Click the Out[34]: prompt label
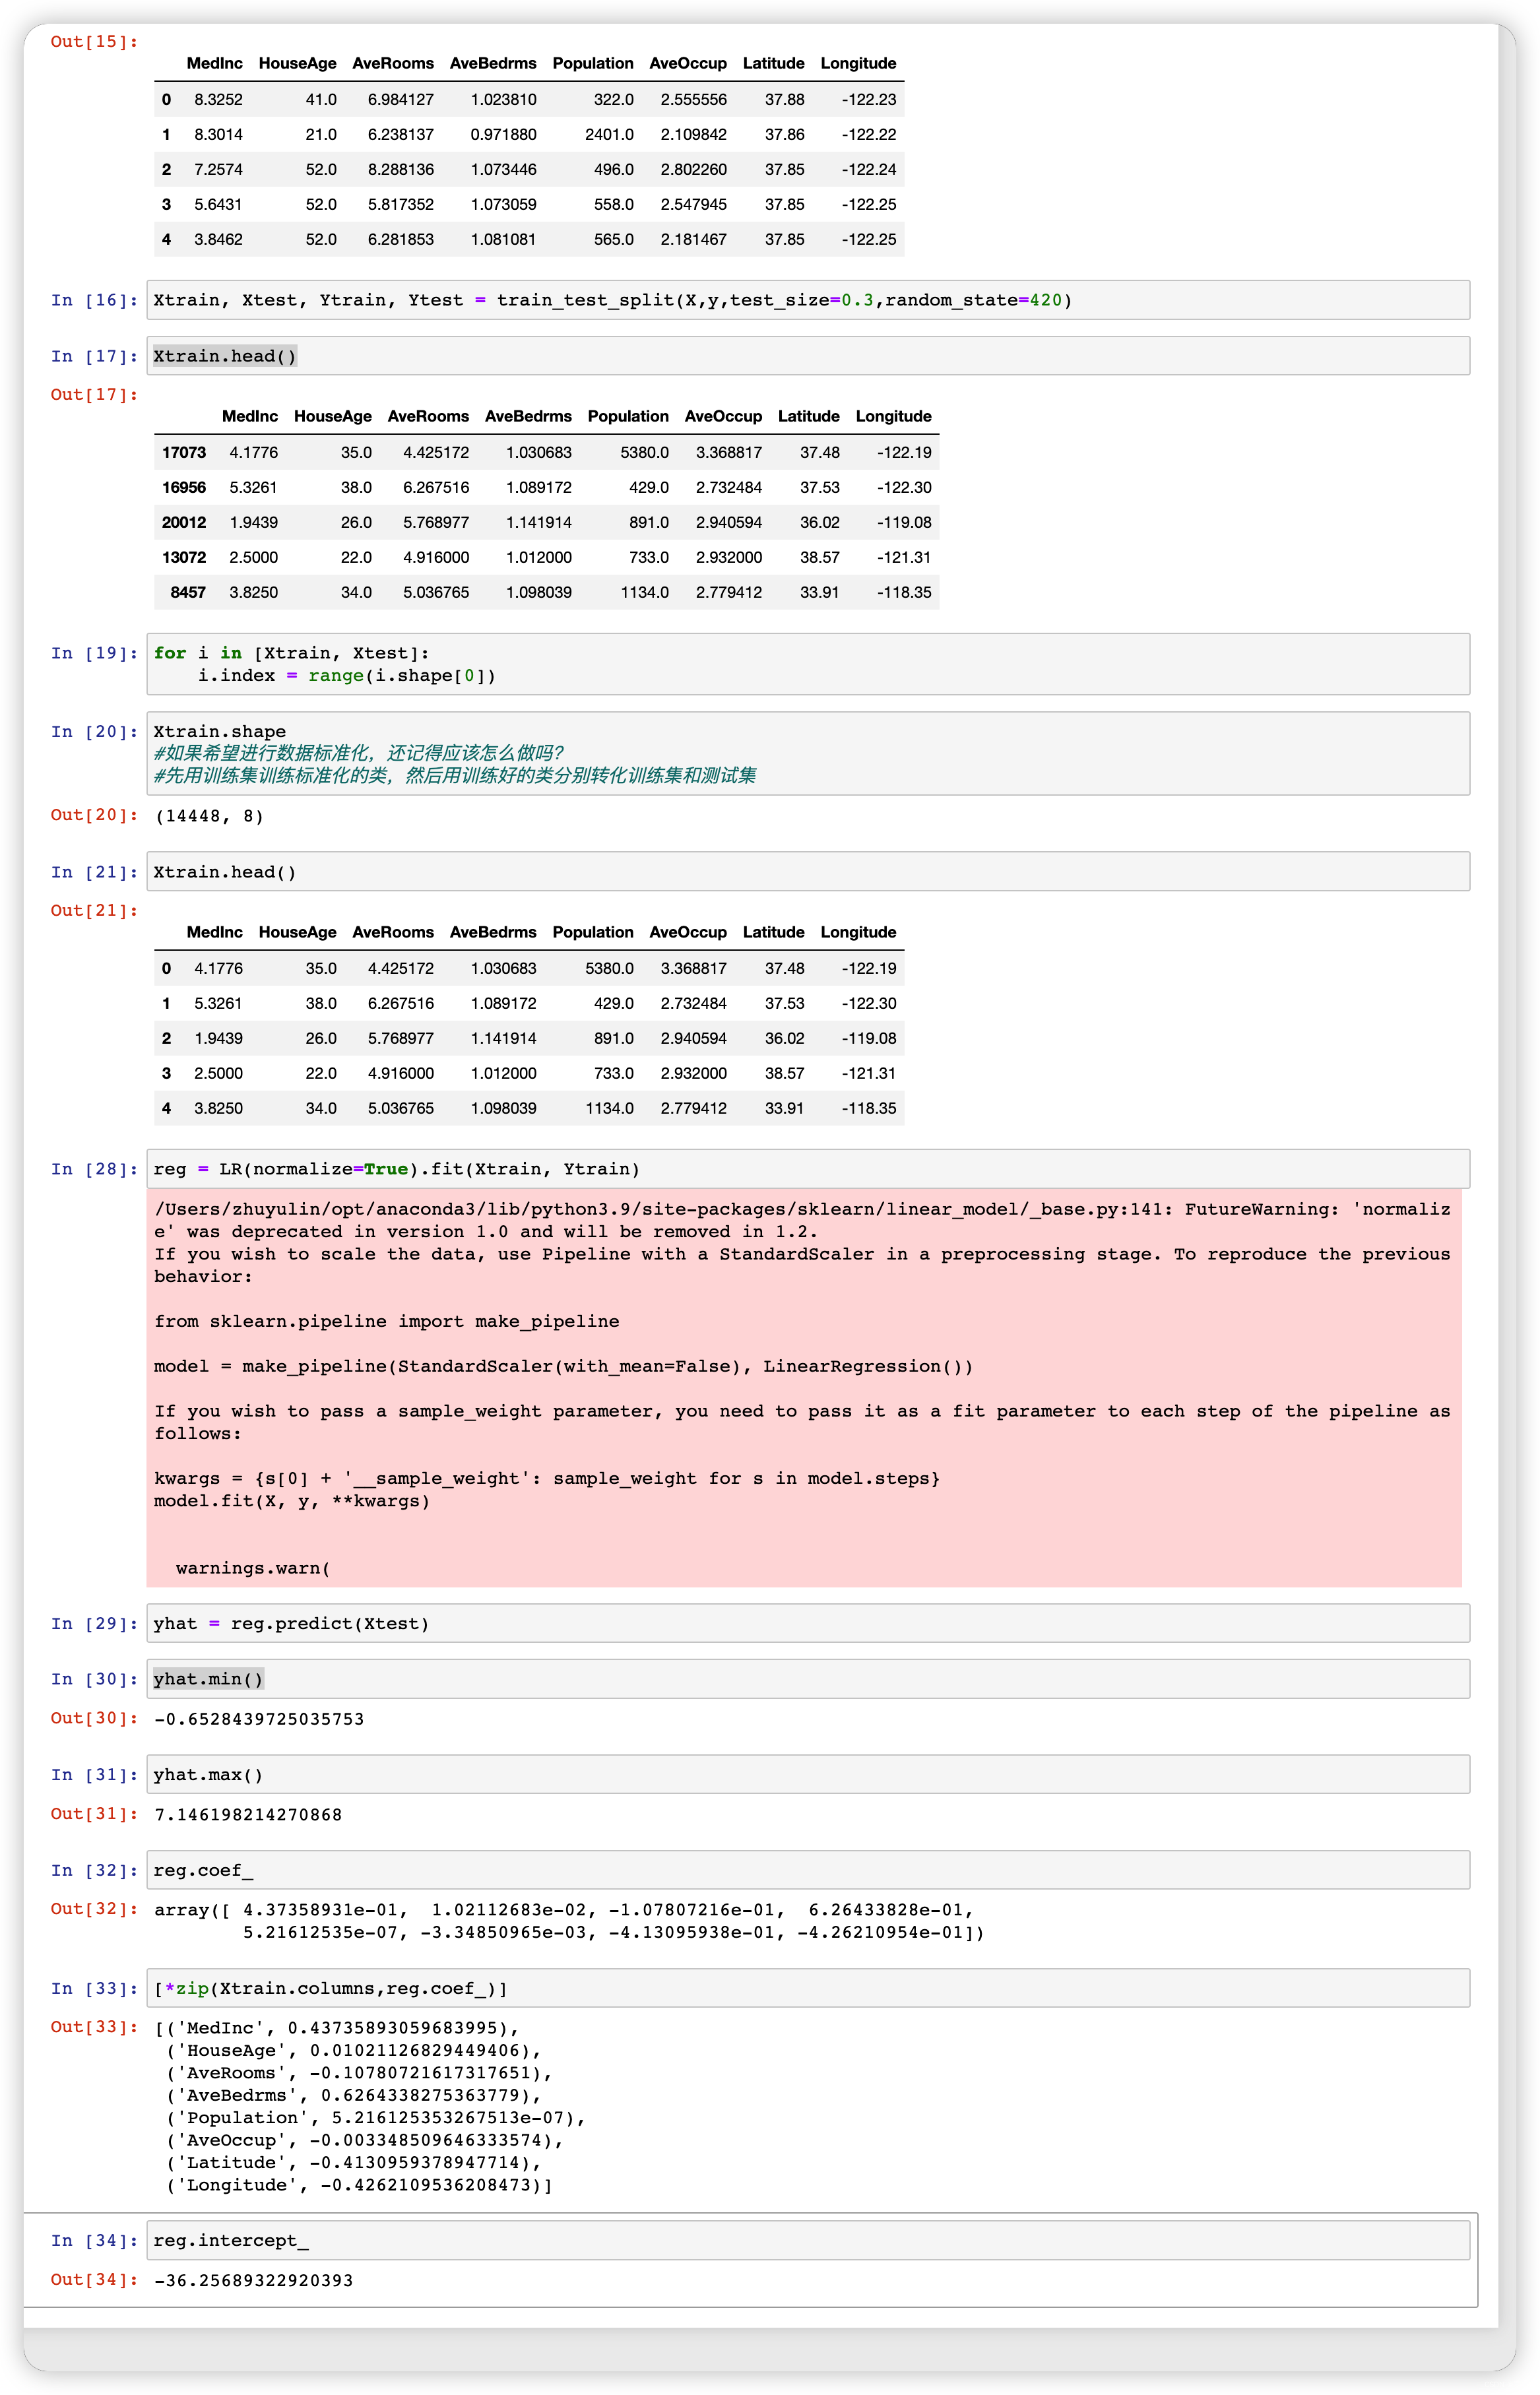The height and width of the screenshot is (2395, 1540). click(94, 2279)
